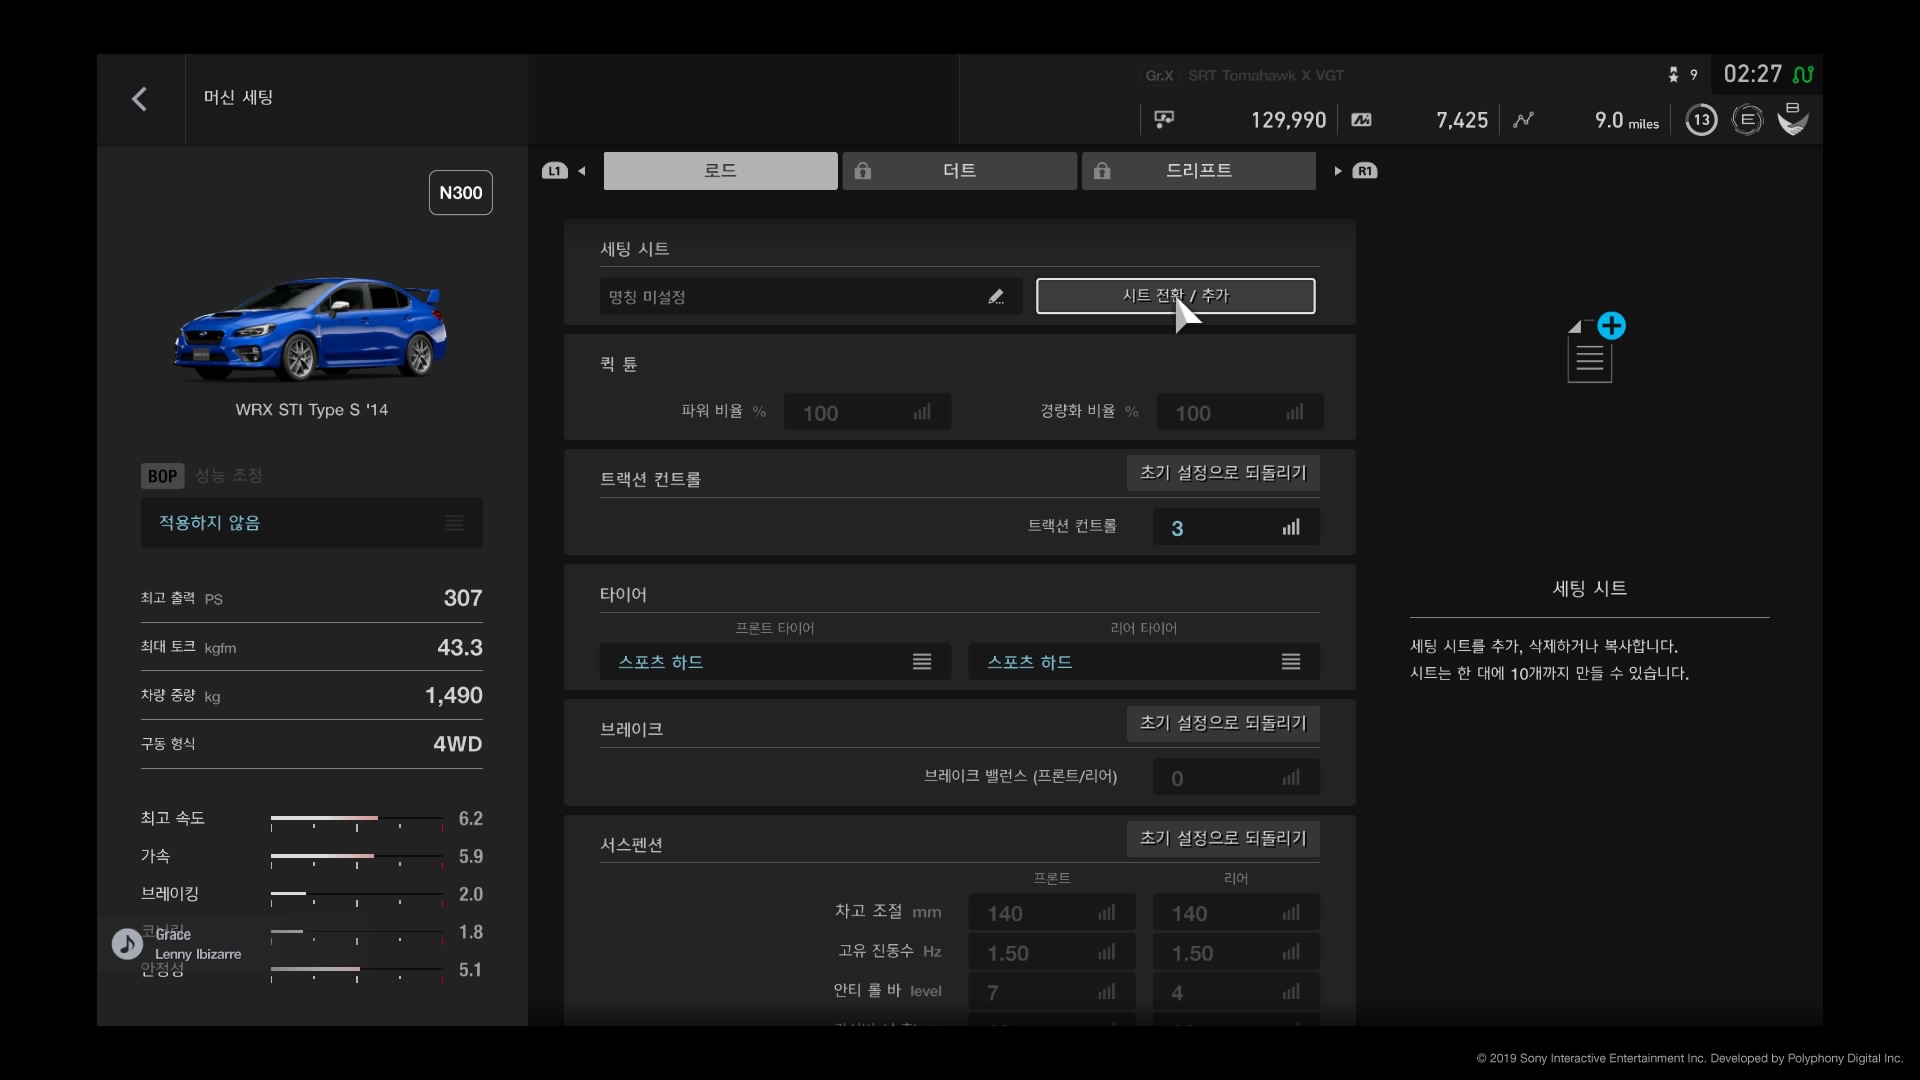The width and height of the screenshot is (1920, 1080).
Task: Adjust 브레이크 밸런스 value 0
Action: pyautogui.click(x=1236, y=777)
